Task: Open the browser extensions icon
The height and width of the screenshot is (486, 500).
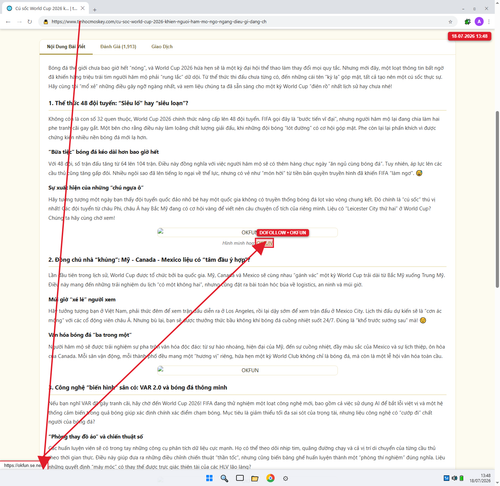Action: pos(468,22)
